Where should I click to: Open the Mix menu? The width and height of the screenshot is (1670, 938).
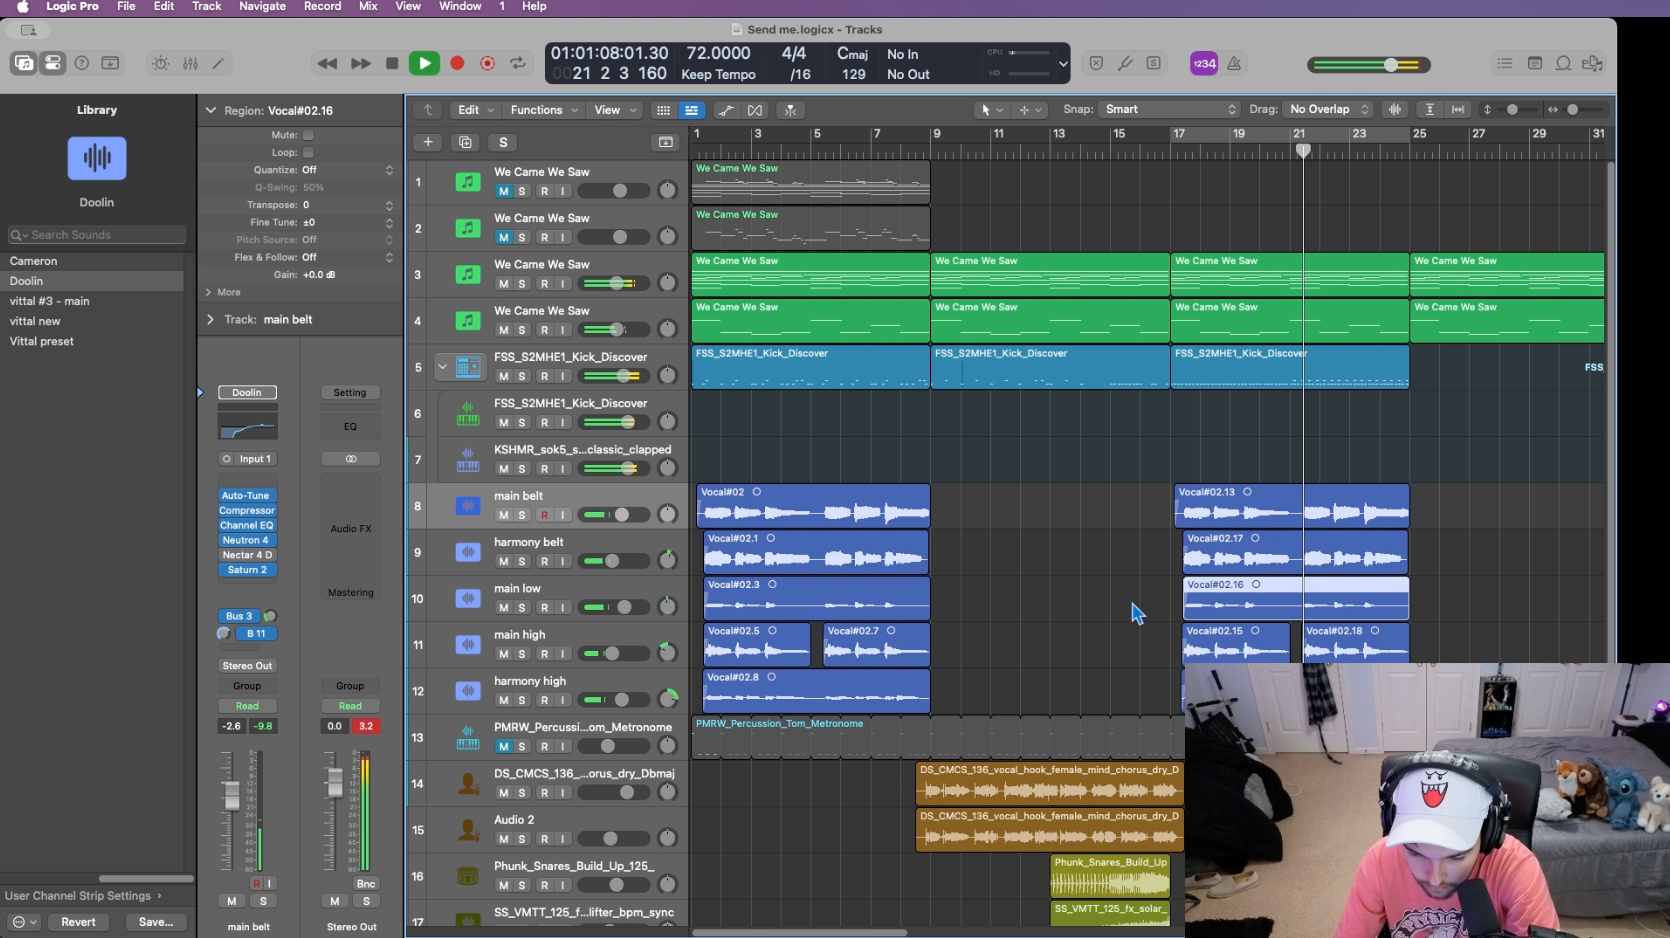pyautogui.click(x=368, y=7)
